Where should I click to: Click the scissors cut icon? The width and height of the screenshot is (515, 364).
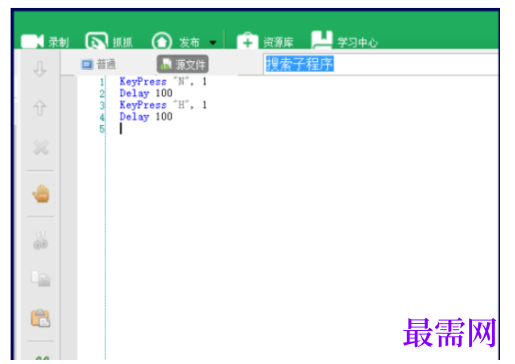pyautogui.click(x=40, y=240)
